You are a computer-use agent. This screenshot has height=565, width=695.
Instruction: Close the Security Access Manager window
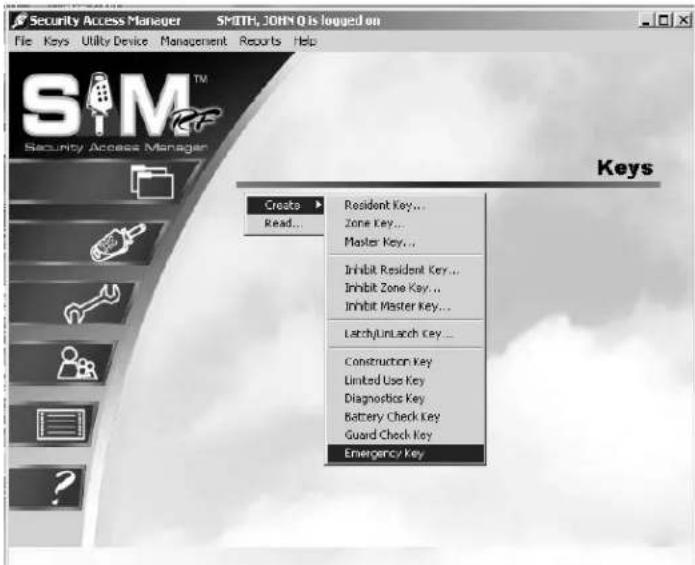click(683, 20)
